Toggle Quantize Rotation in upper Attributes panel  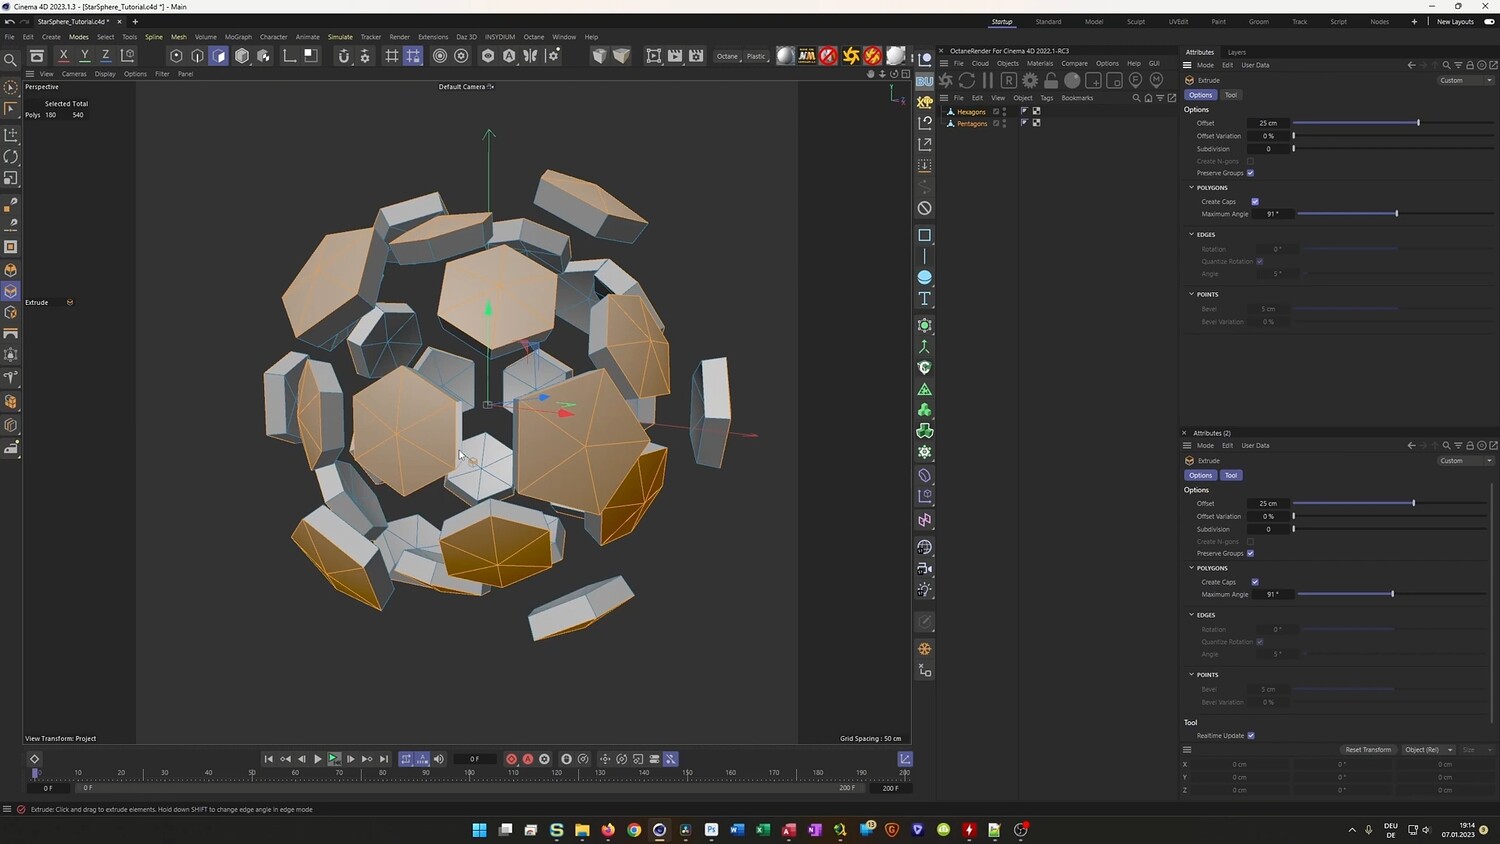pos(1259,262)
